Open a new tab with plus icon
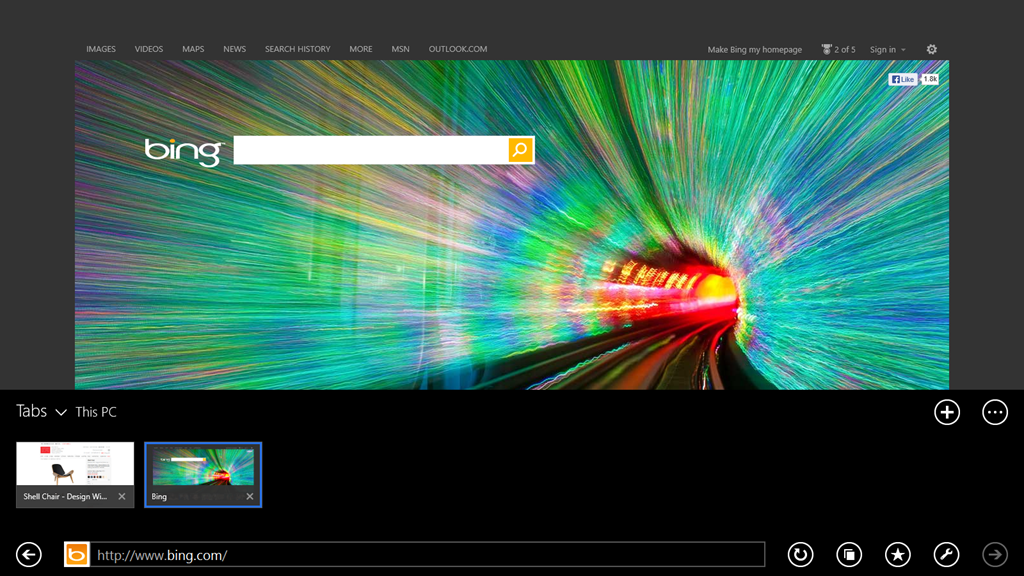 946,412
